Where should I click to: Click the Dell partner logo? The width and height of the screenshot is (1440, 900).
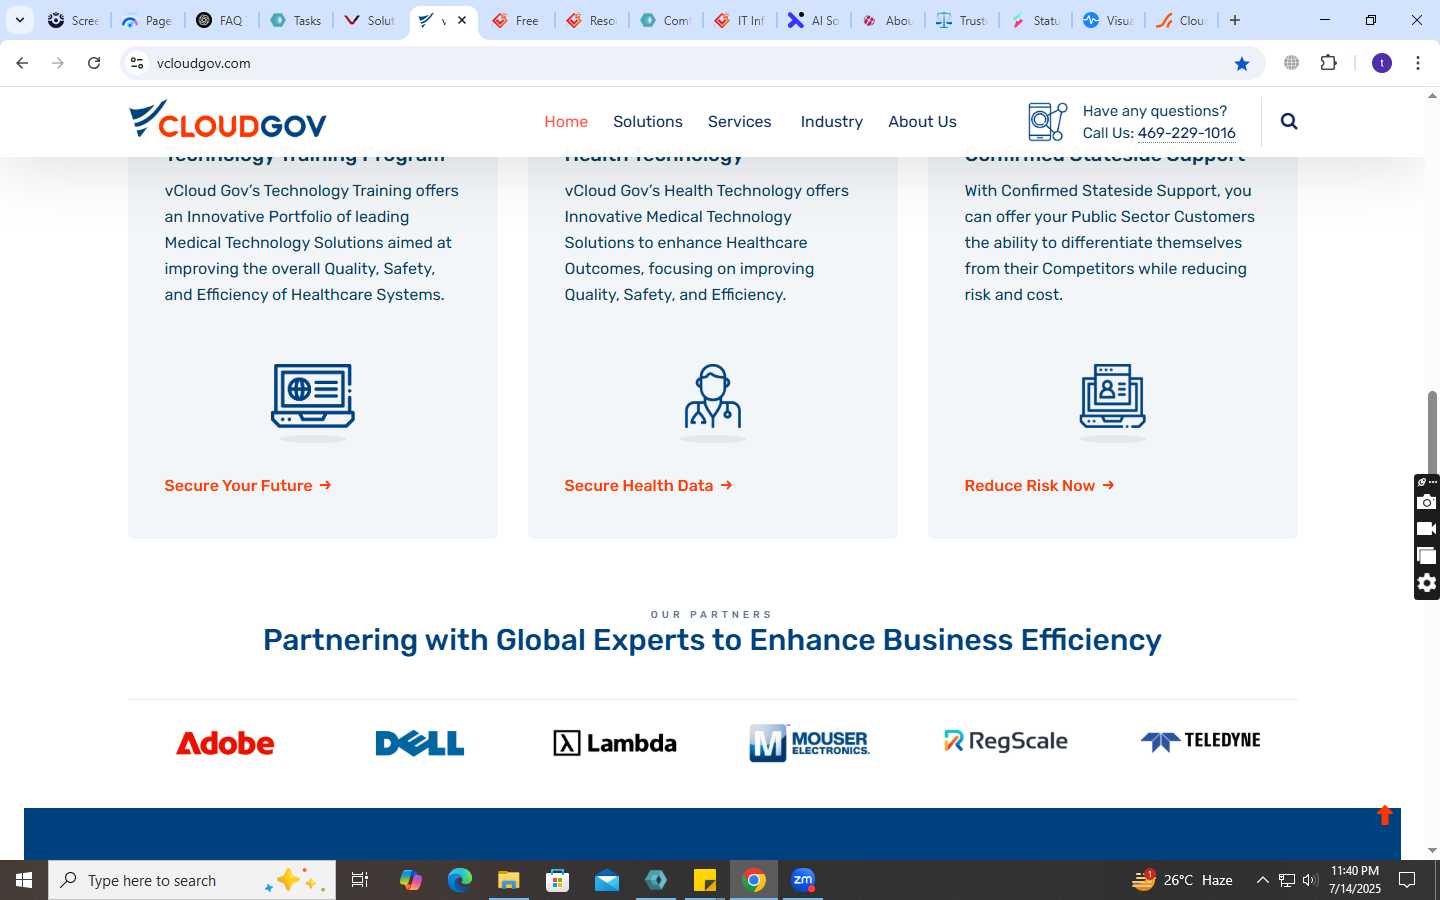tap(420, 743)
